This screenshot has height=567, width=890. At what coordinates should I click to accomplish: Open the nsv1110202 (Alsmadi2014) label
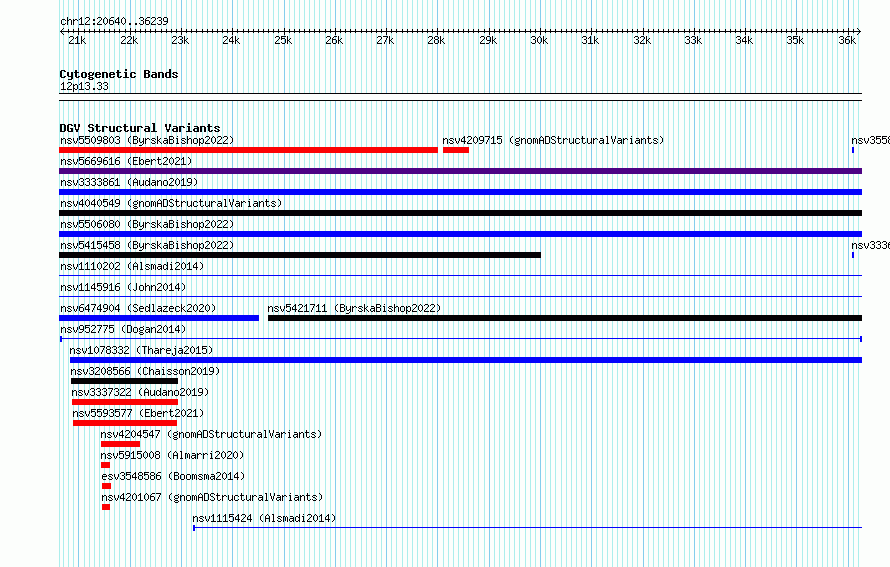[132, 266]
